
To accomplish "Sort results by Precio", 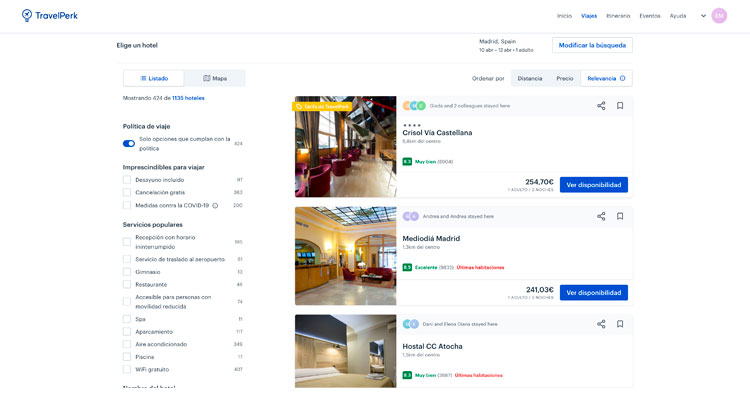I will tap(564, 78).
